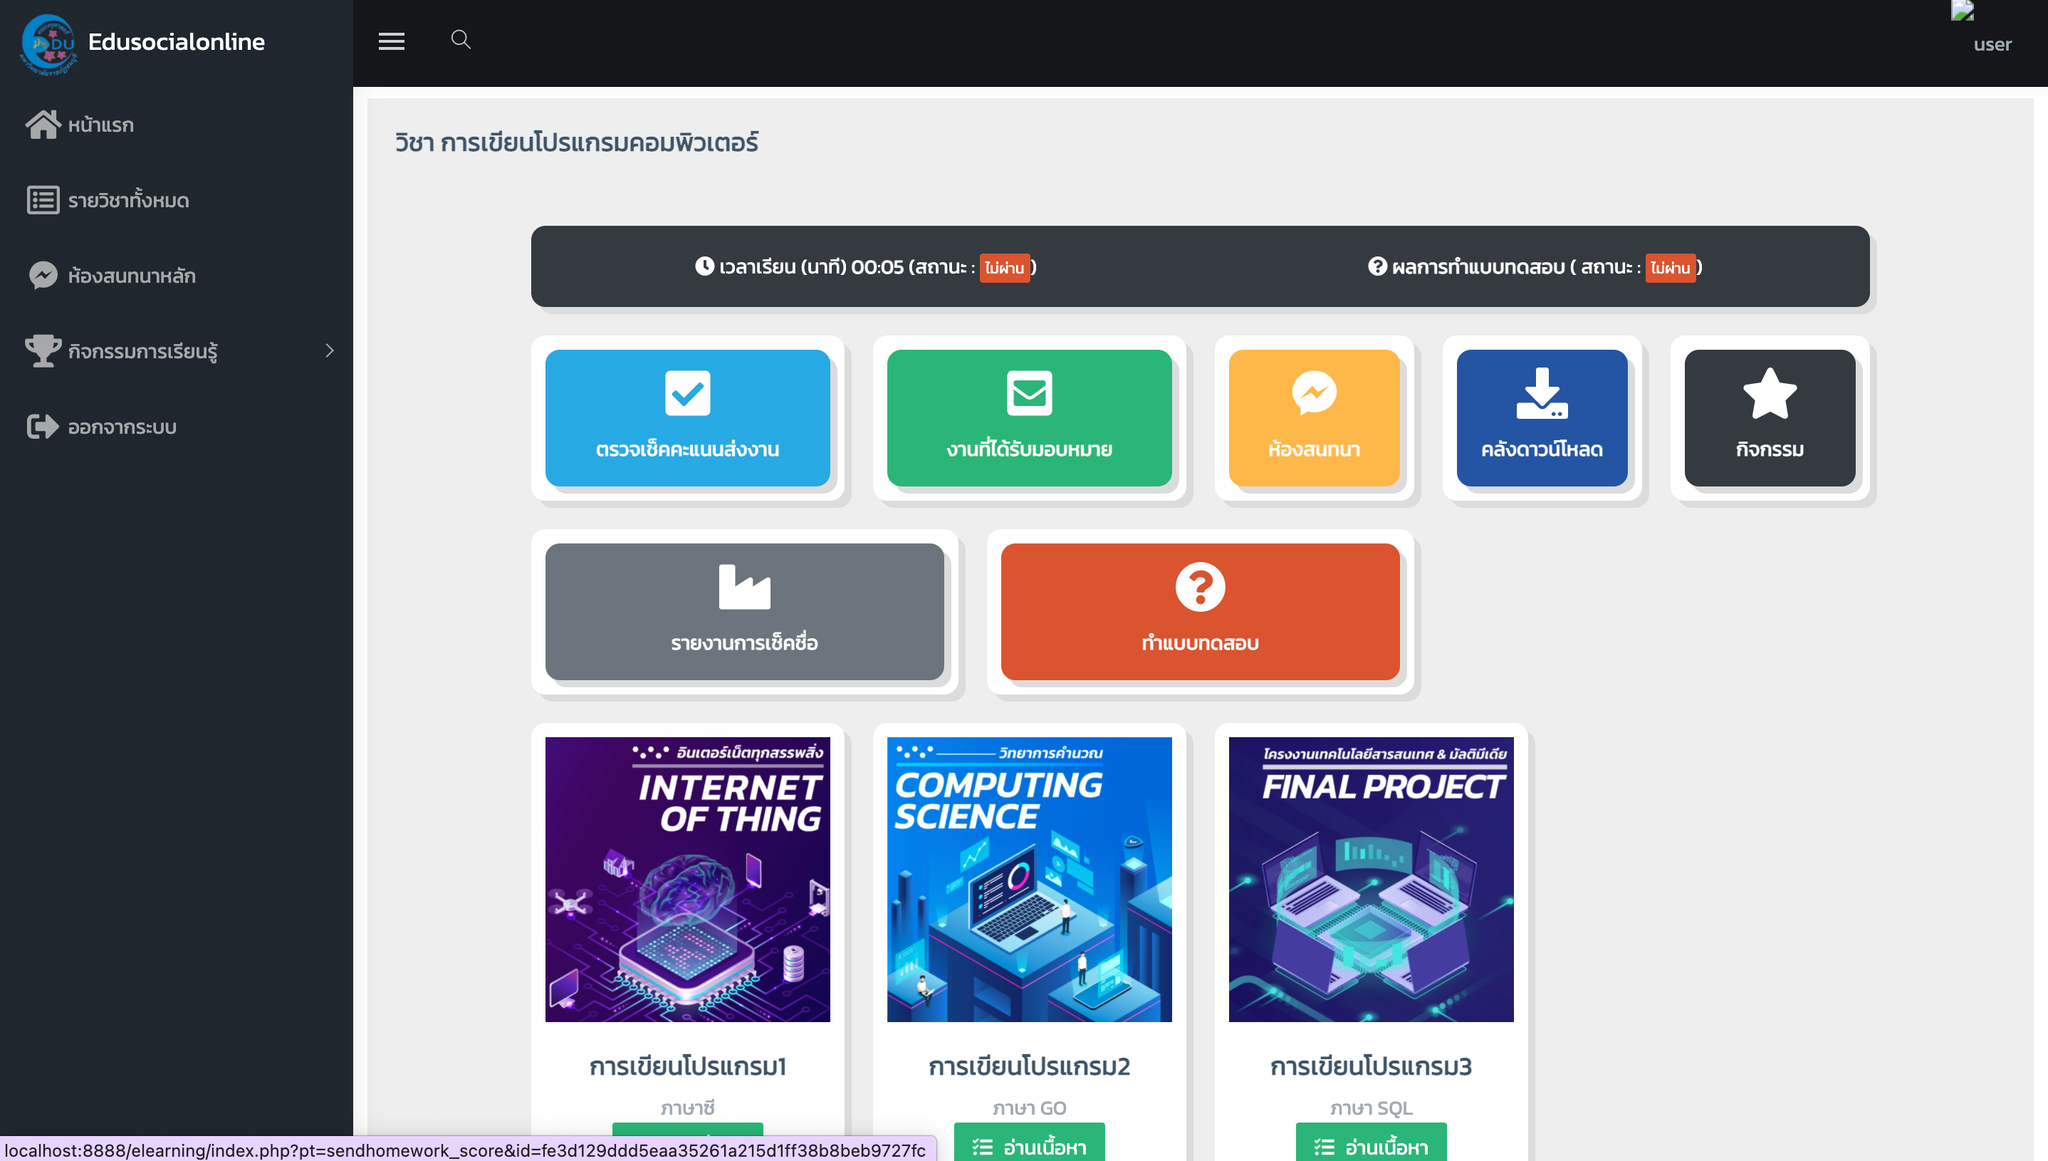Open ห้องสนทนาหลัก main chat room
2048x1161 pixels.
(111, 276)
